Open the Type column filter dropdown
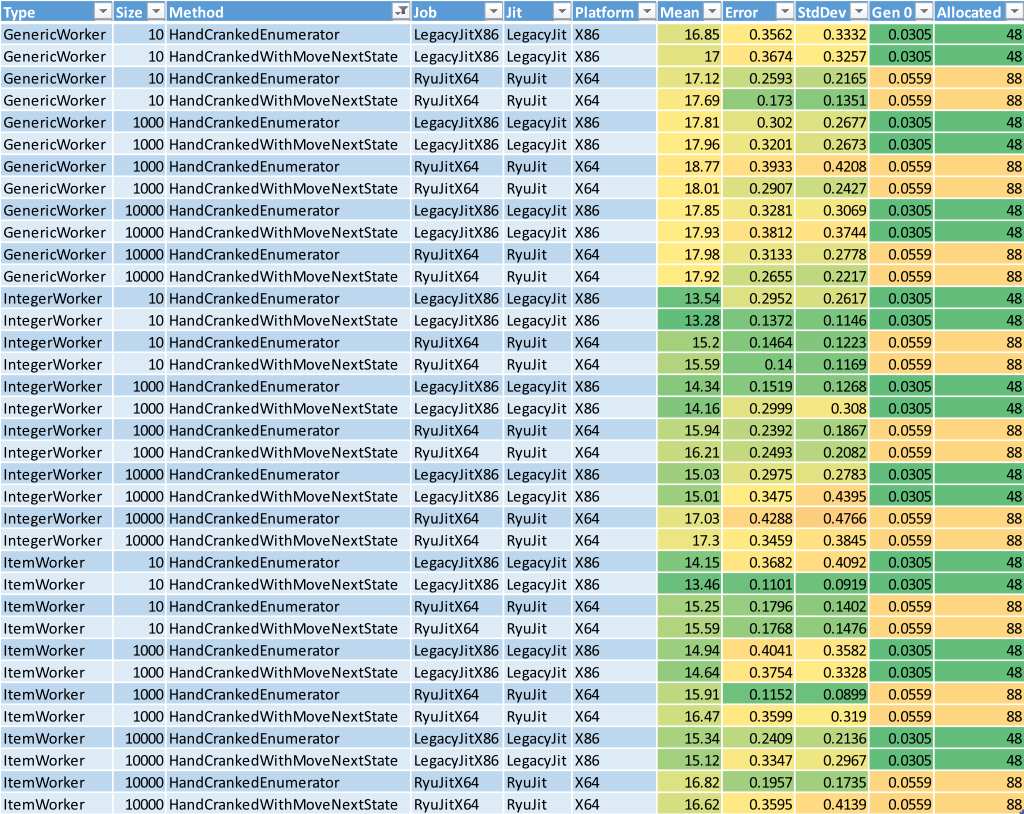This screenshot has height=814, width=1024. point(103,12)
